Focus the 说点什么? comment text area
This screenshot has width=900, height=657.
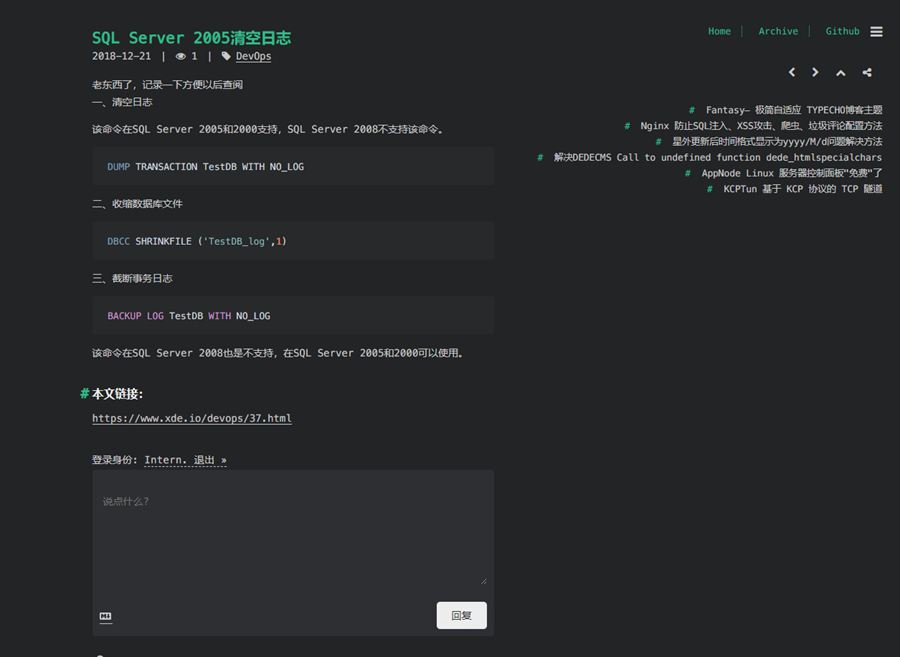point(293,528)
